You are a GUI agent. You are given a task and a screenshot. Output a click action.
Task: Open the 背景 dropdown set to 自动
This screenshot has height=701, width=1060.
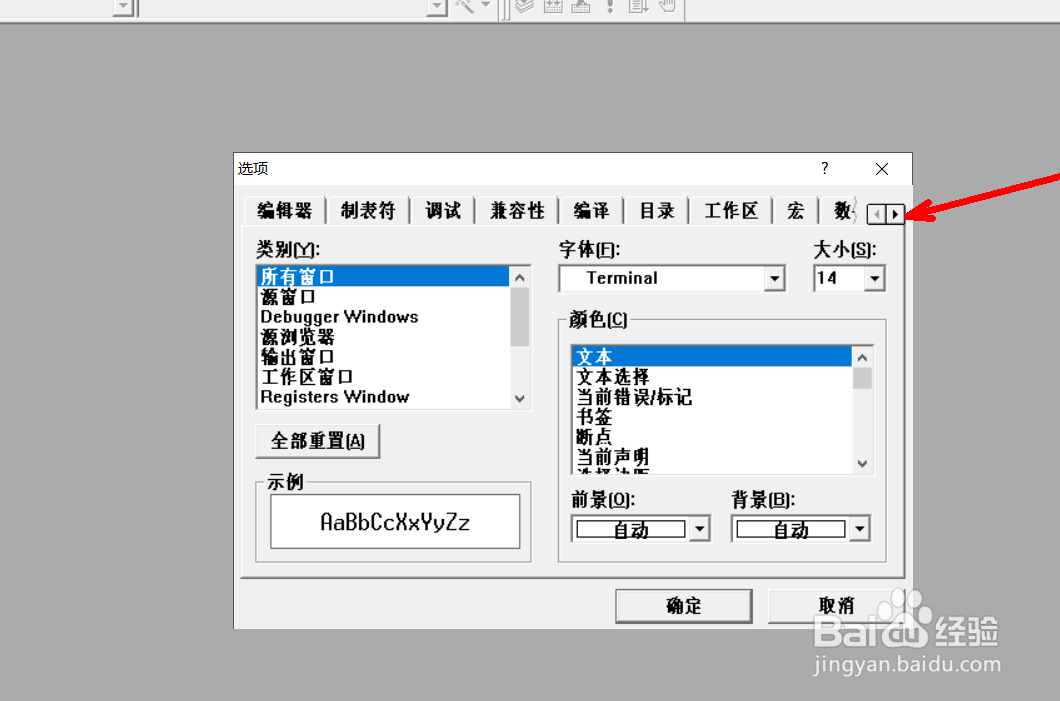[859, 528]
